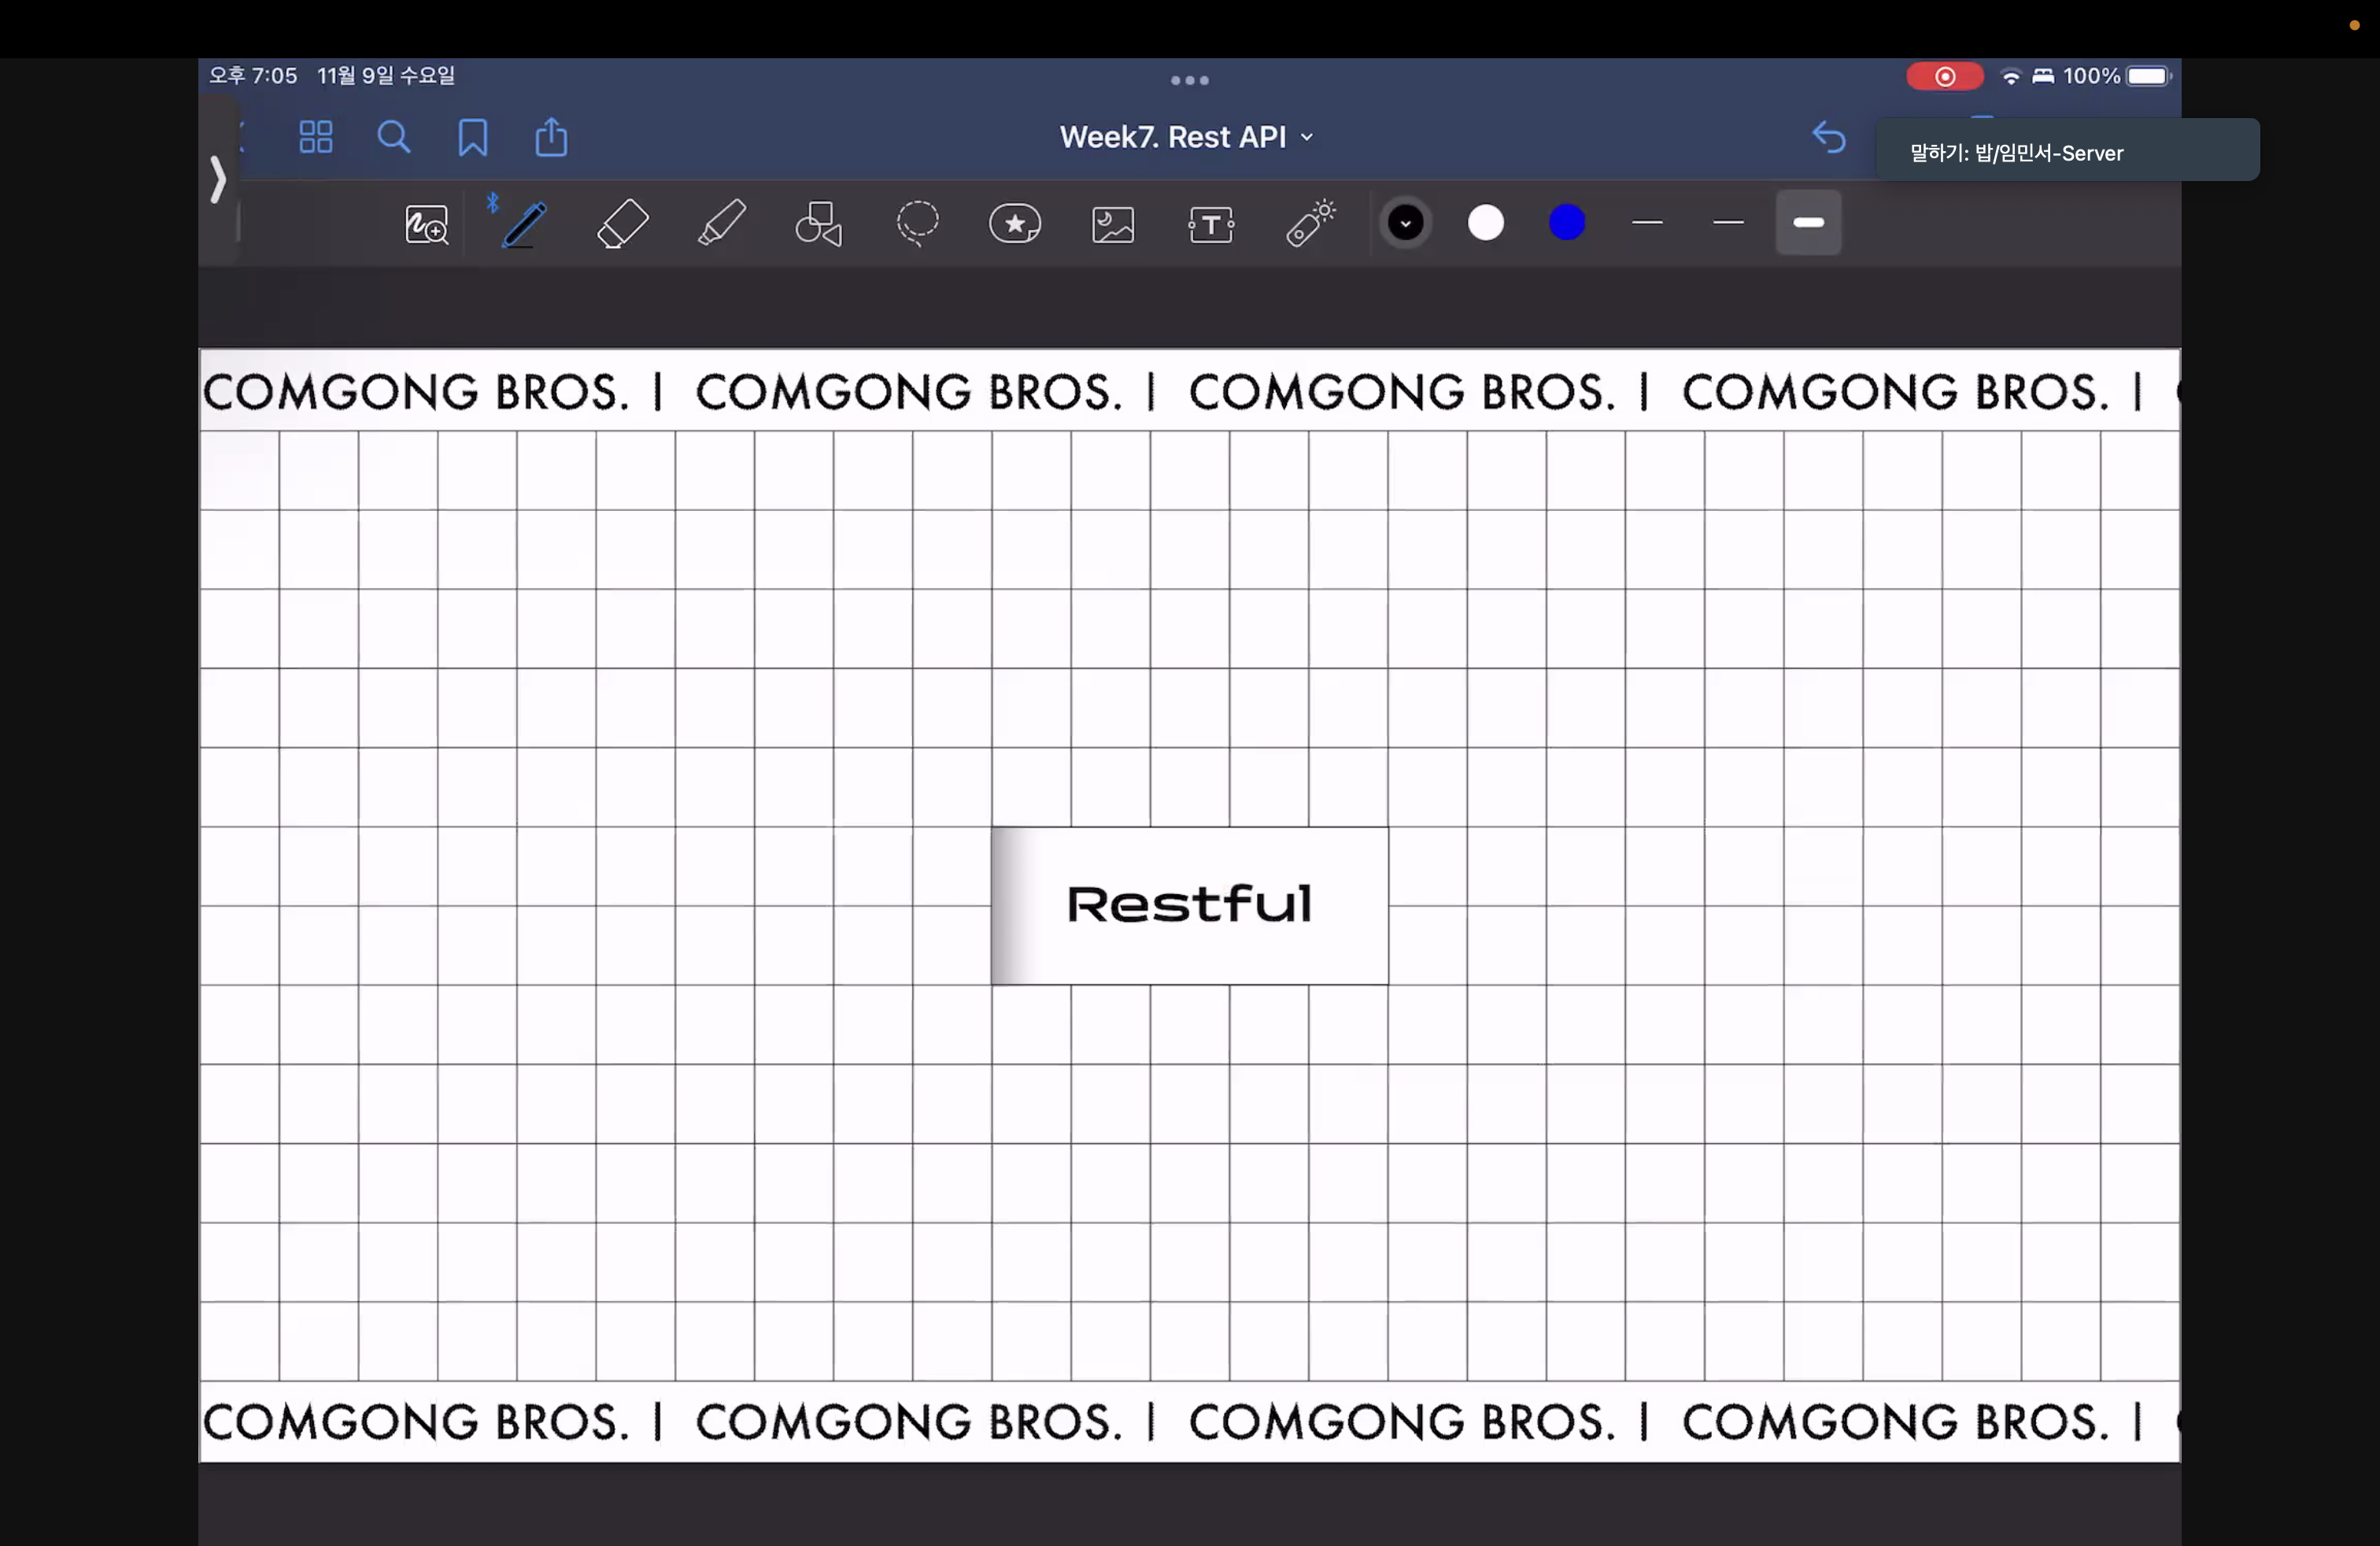Tap the red screen recording indicator

[x=1944, y=76]
